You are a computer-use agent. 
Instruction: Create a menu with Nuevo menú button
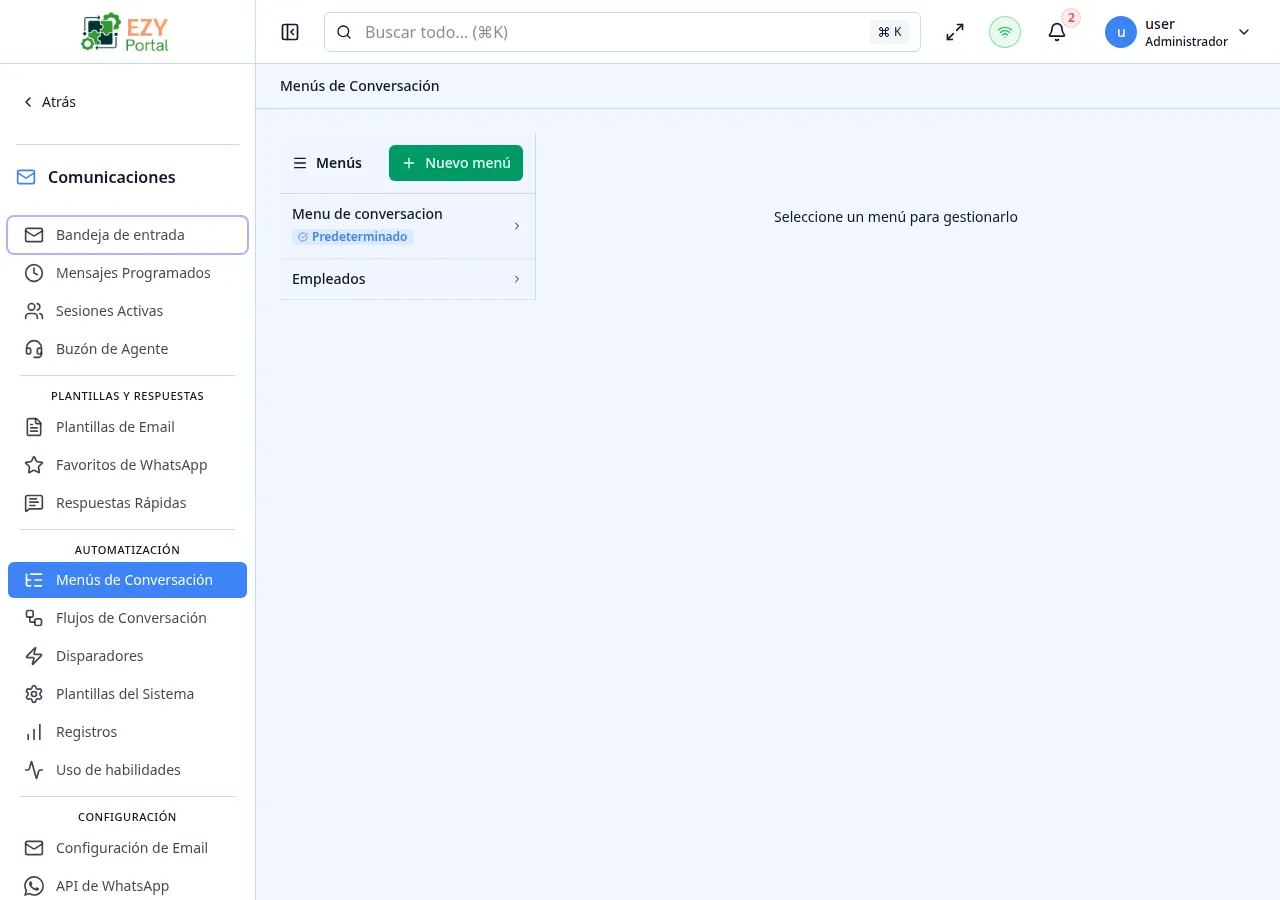coord(456,163)
